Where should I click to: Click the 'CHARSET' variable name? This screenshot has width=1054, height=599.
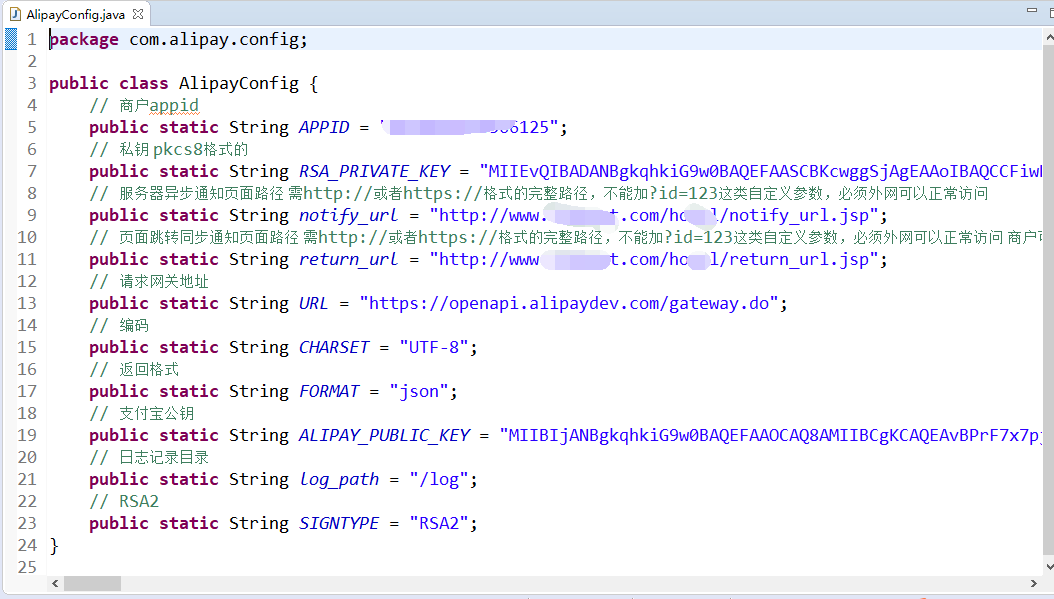(334, 348)
